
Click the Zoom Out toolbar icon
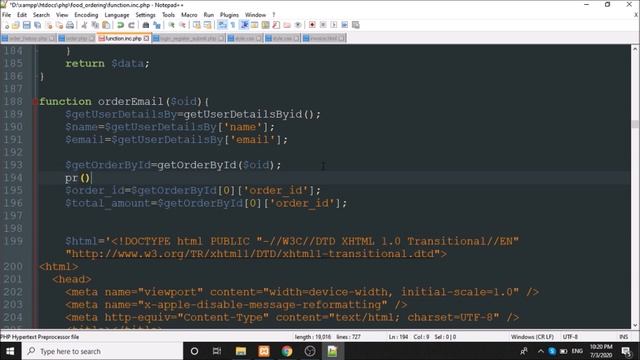pos(182,25)
